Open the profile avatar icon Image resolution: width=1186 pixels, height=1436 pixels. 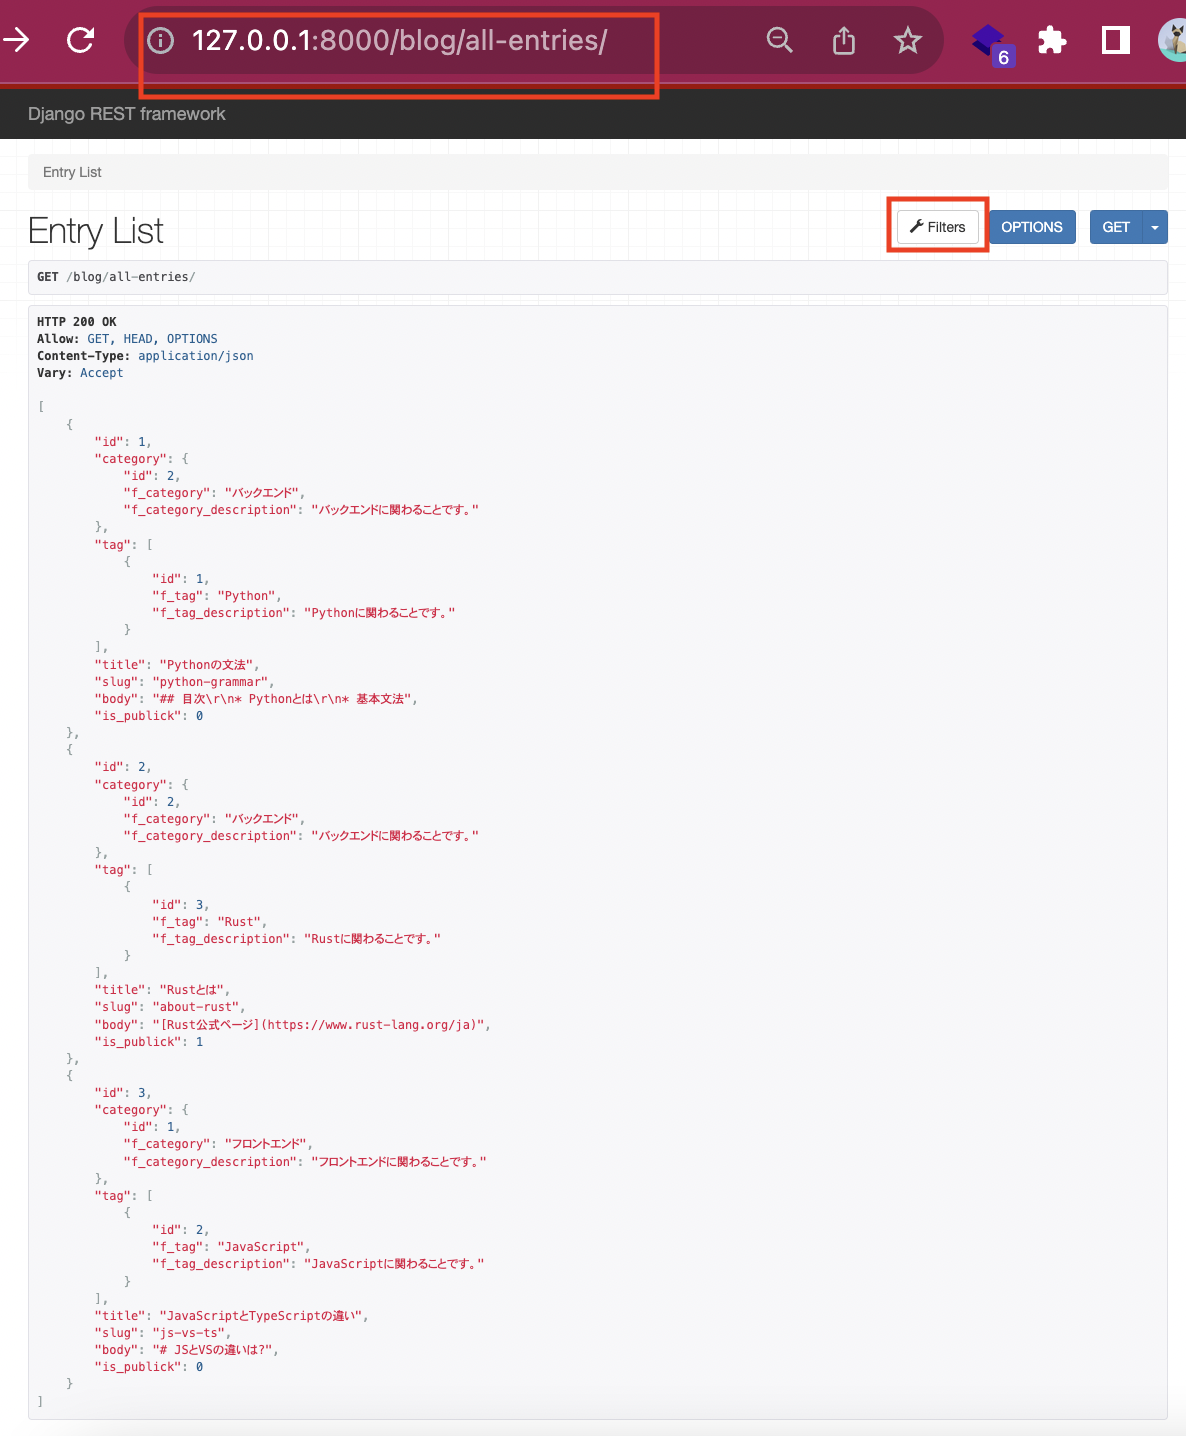[1172, 40]
